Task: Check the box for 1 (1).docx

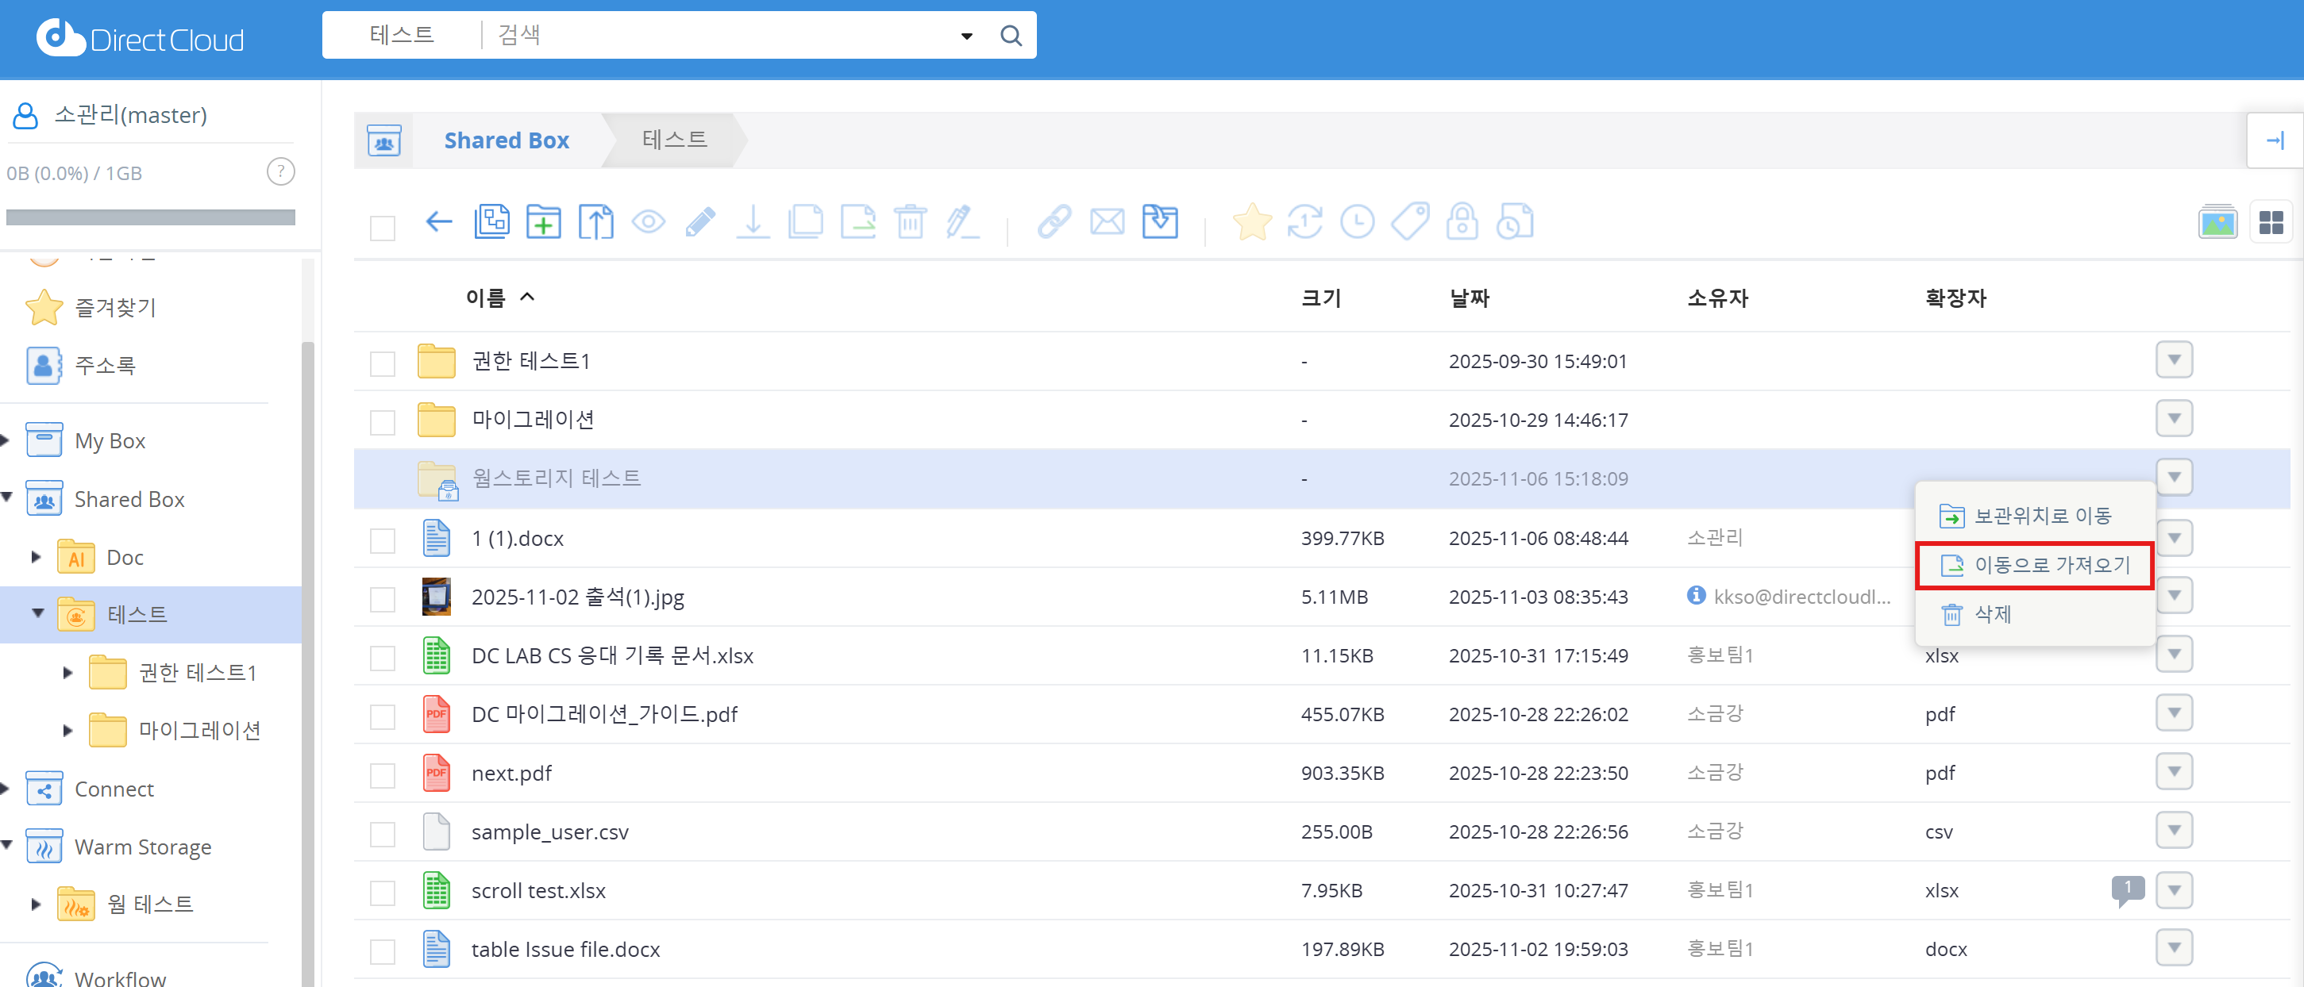Action: tap(383, 540)
